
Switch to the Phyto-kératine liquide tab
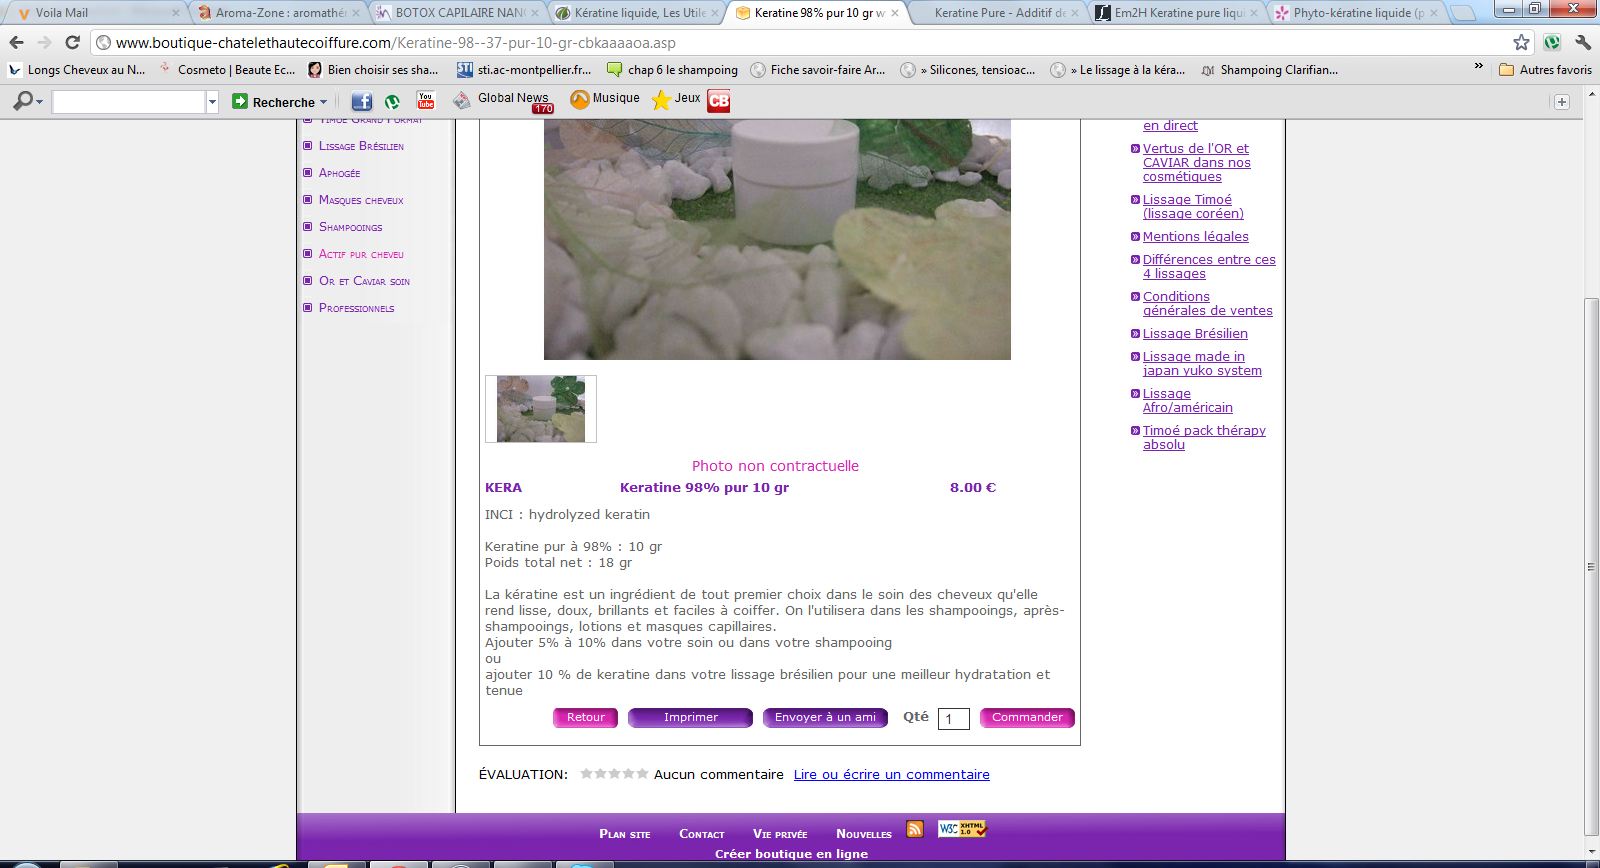[x=1355, y=13]
